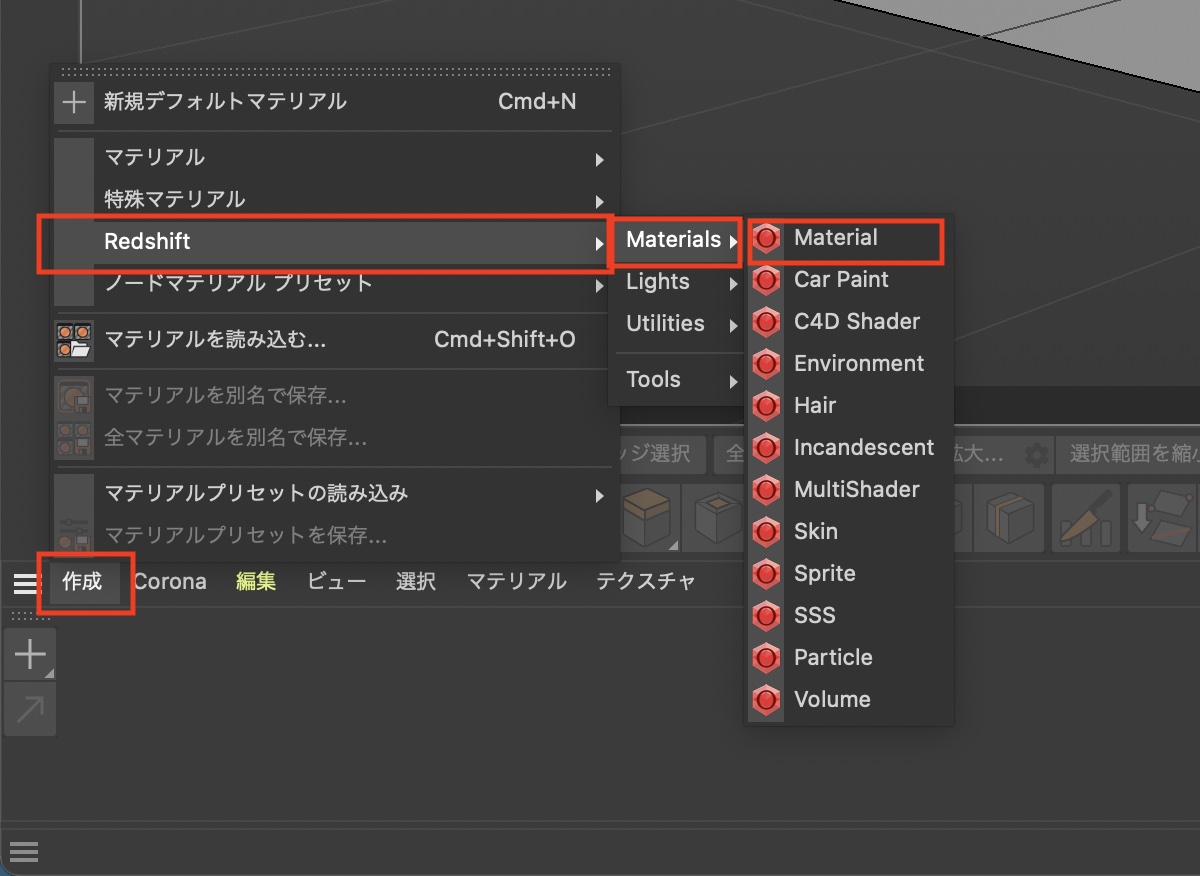This screenshot has width=1200, height=876.
Task: Click the settings gear icon beside 選択範囲を縮小
Action: [1037, 455]
